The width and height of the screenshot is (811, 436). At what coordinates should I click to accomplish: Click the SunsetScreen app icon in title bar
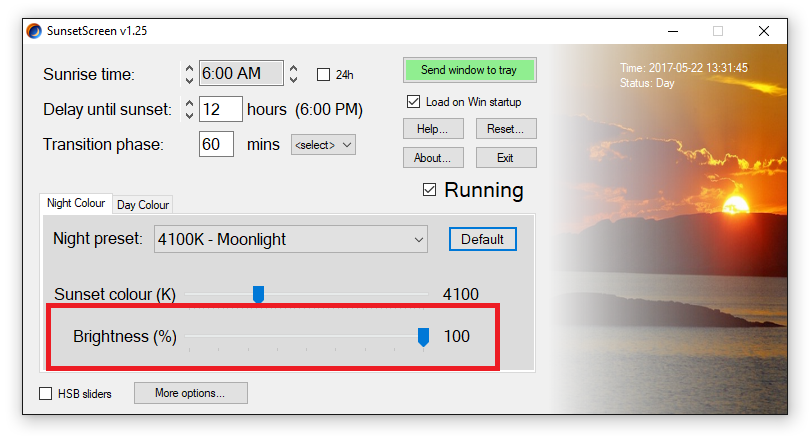(x=34, y=31)
